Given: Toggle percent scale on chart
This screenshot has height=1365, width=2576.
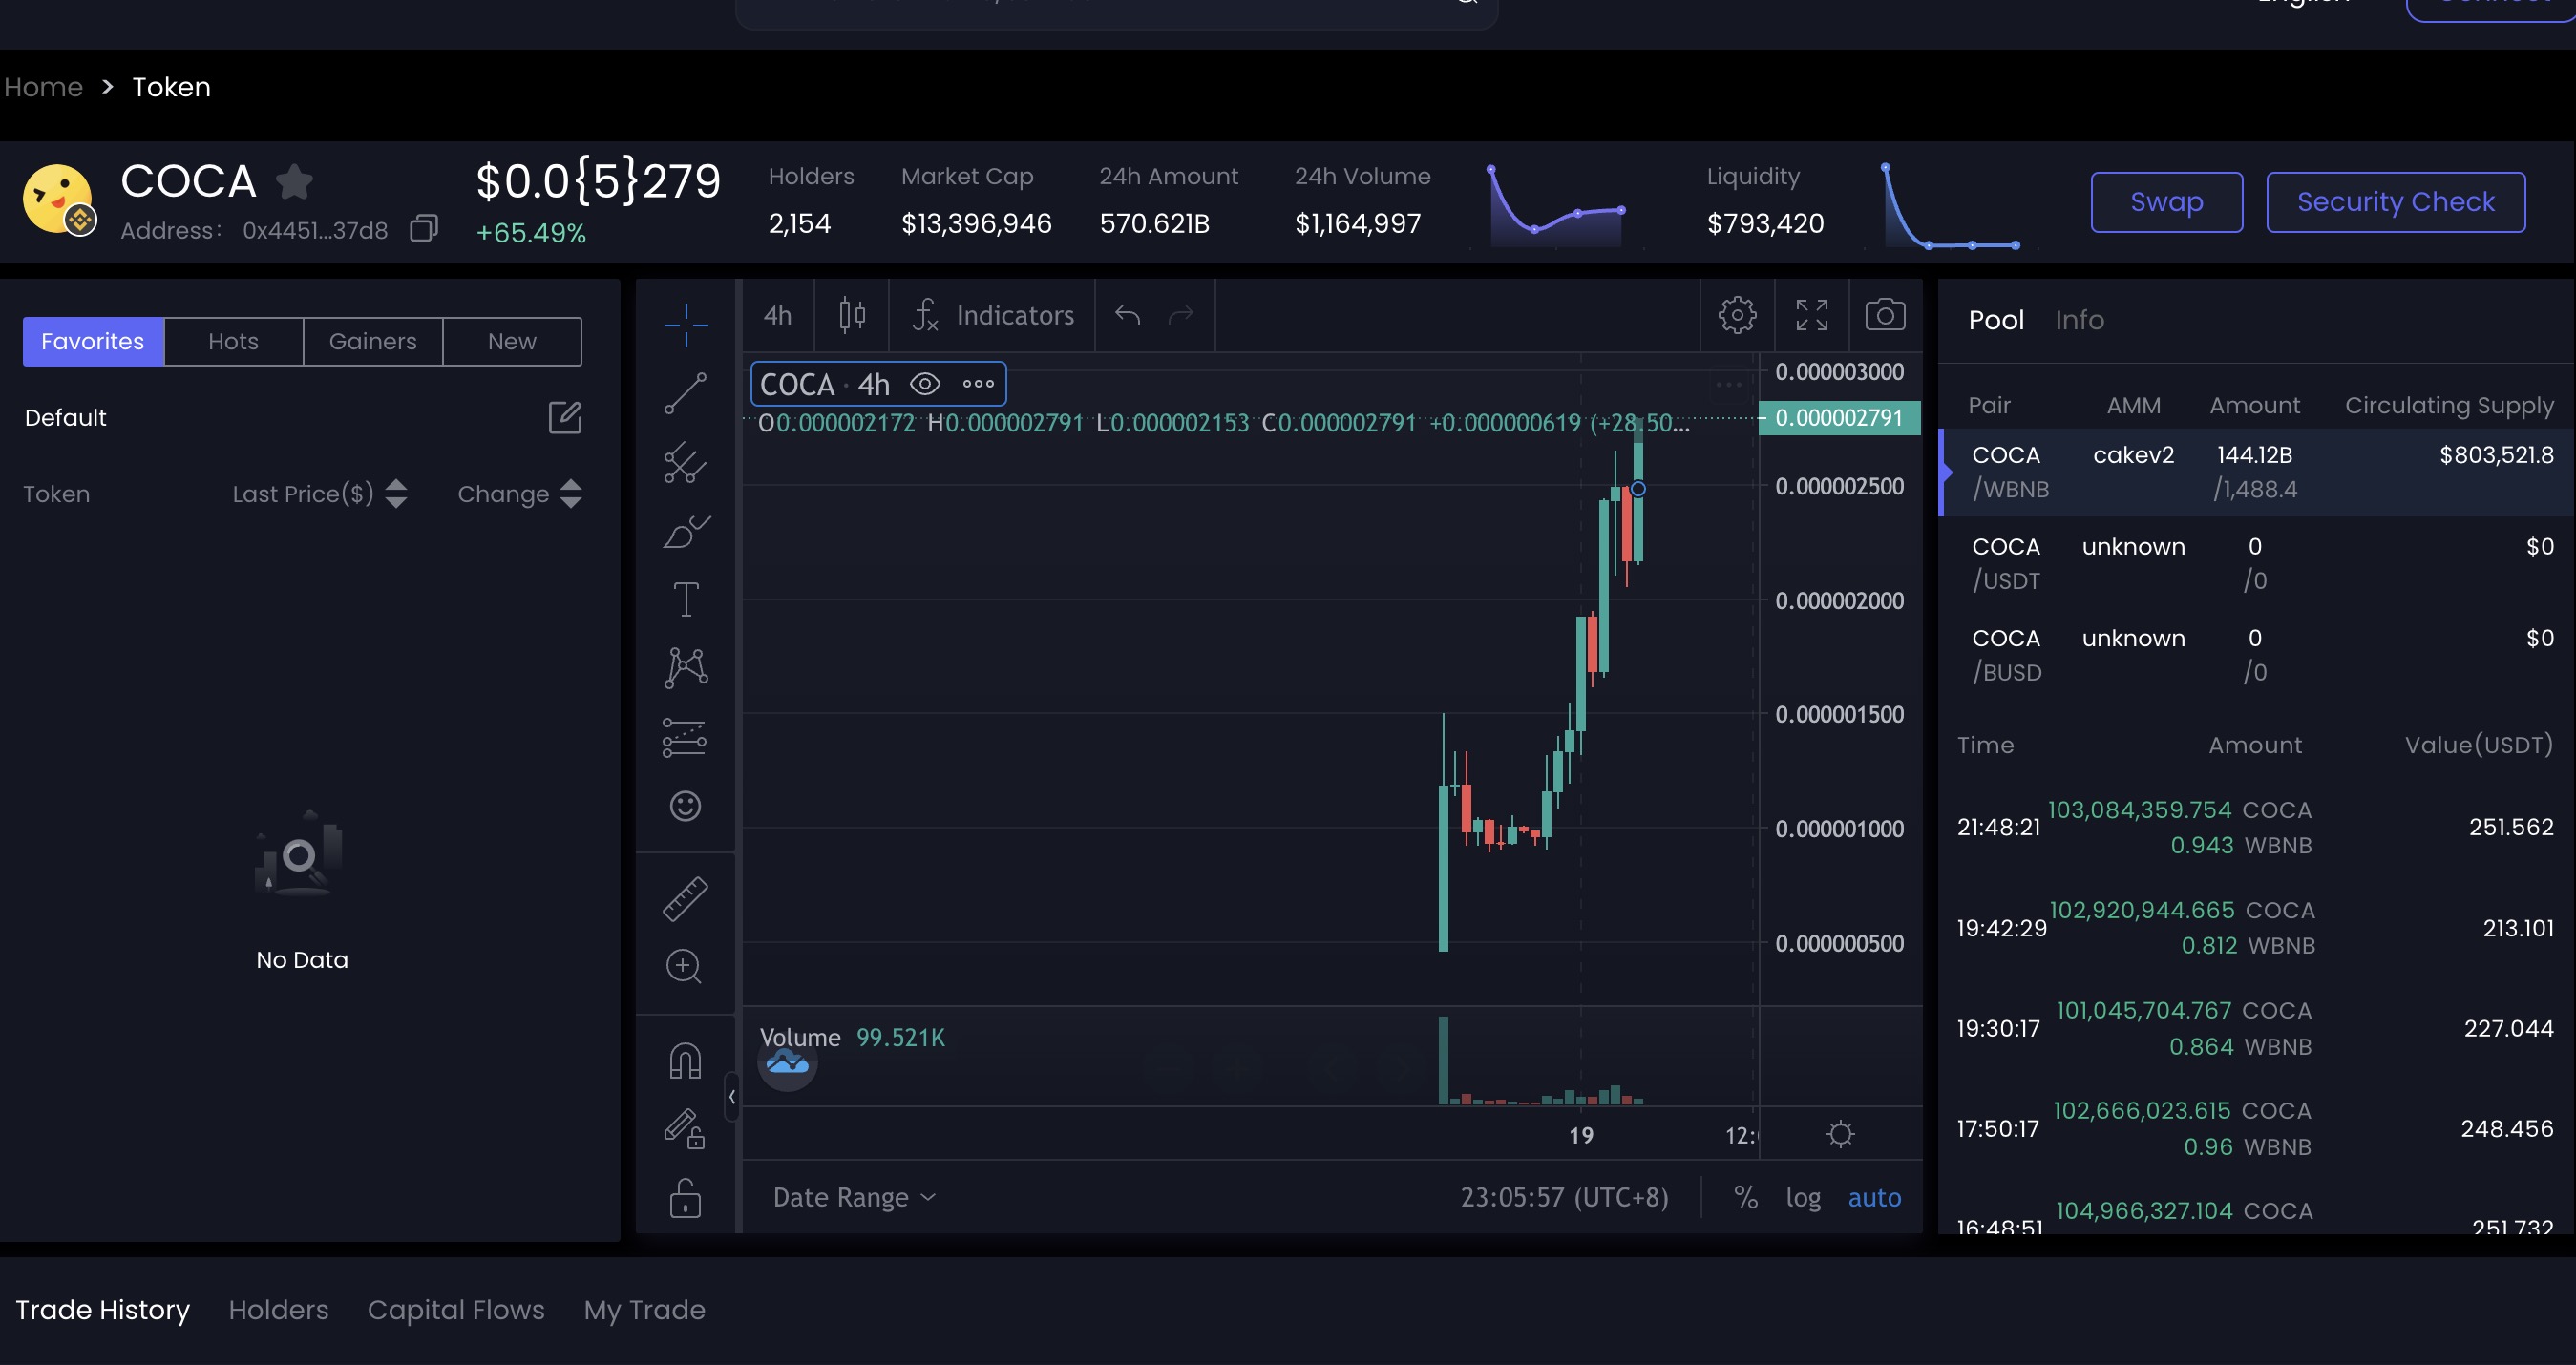Looking at the screenshot, I should [1746, 1197].
